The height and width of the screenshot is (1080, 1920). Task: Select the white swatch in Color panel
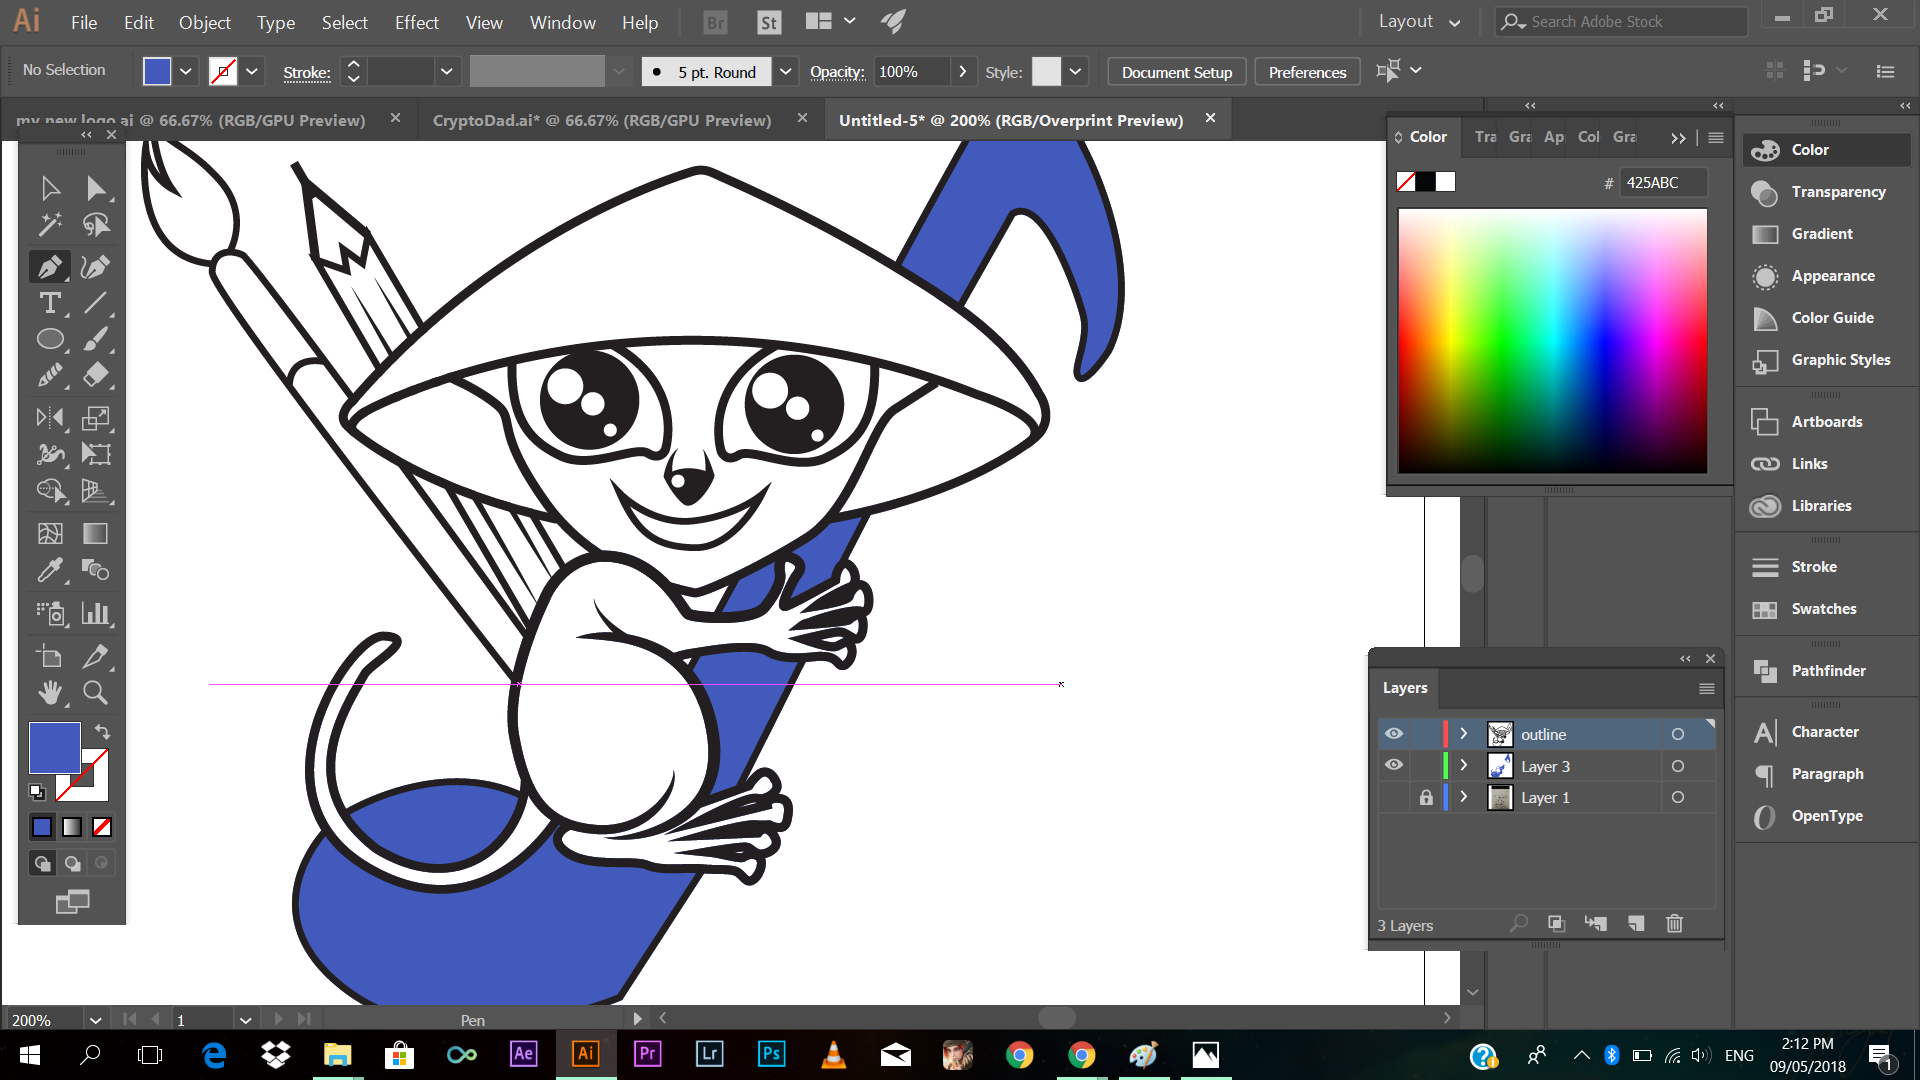click(x=1445, y=181)
